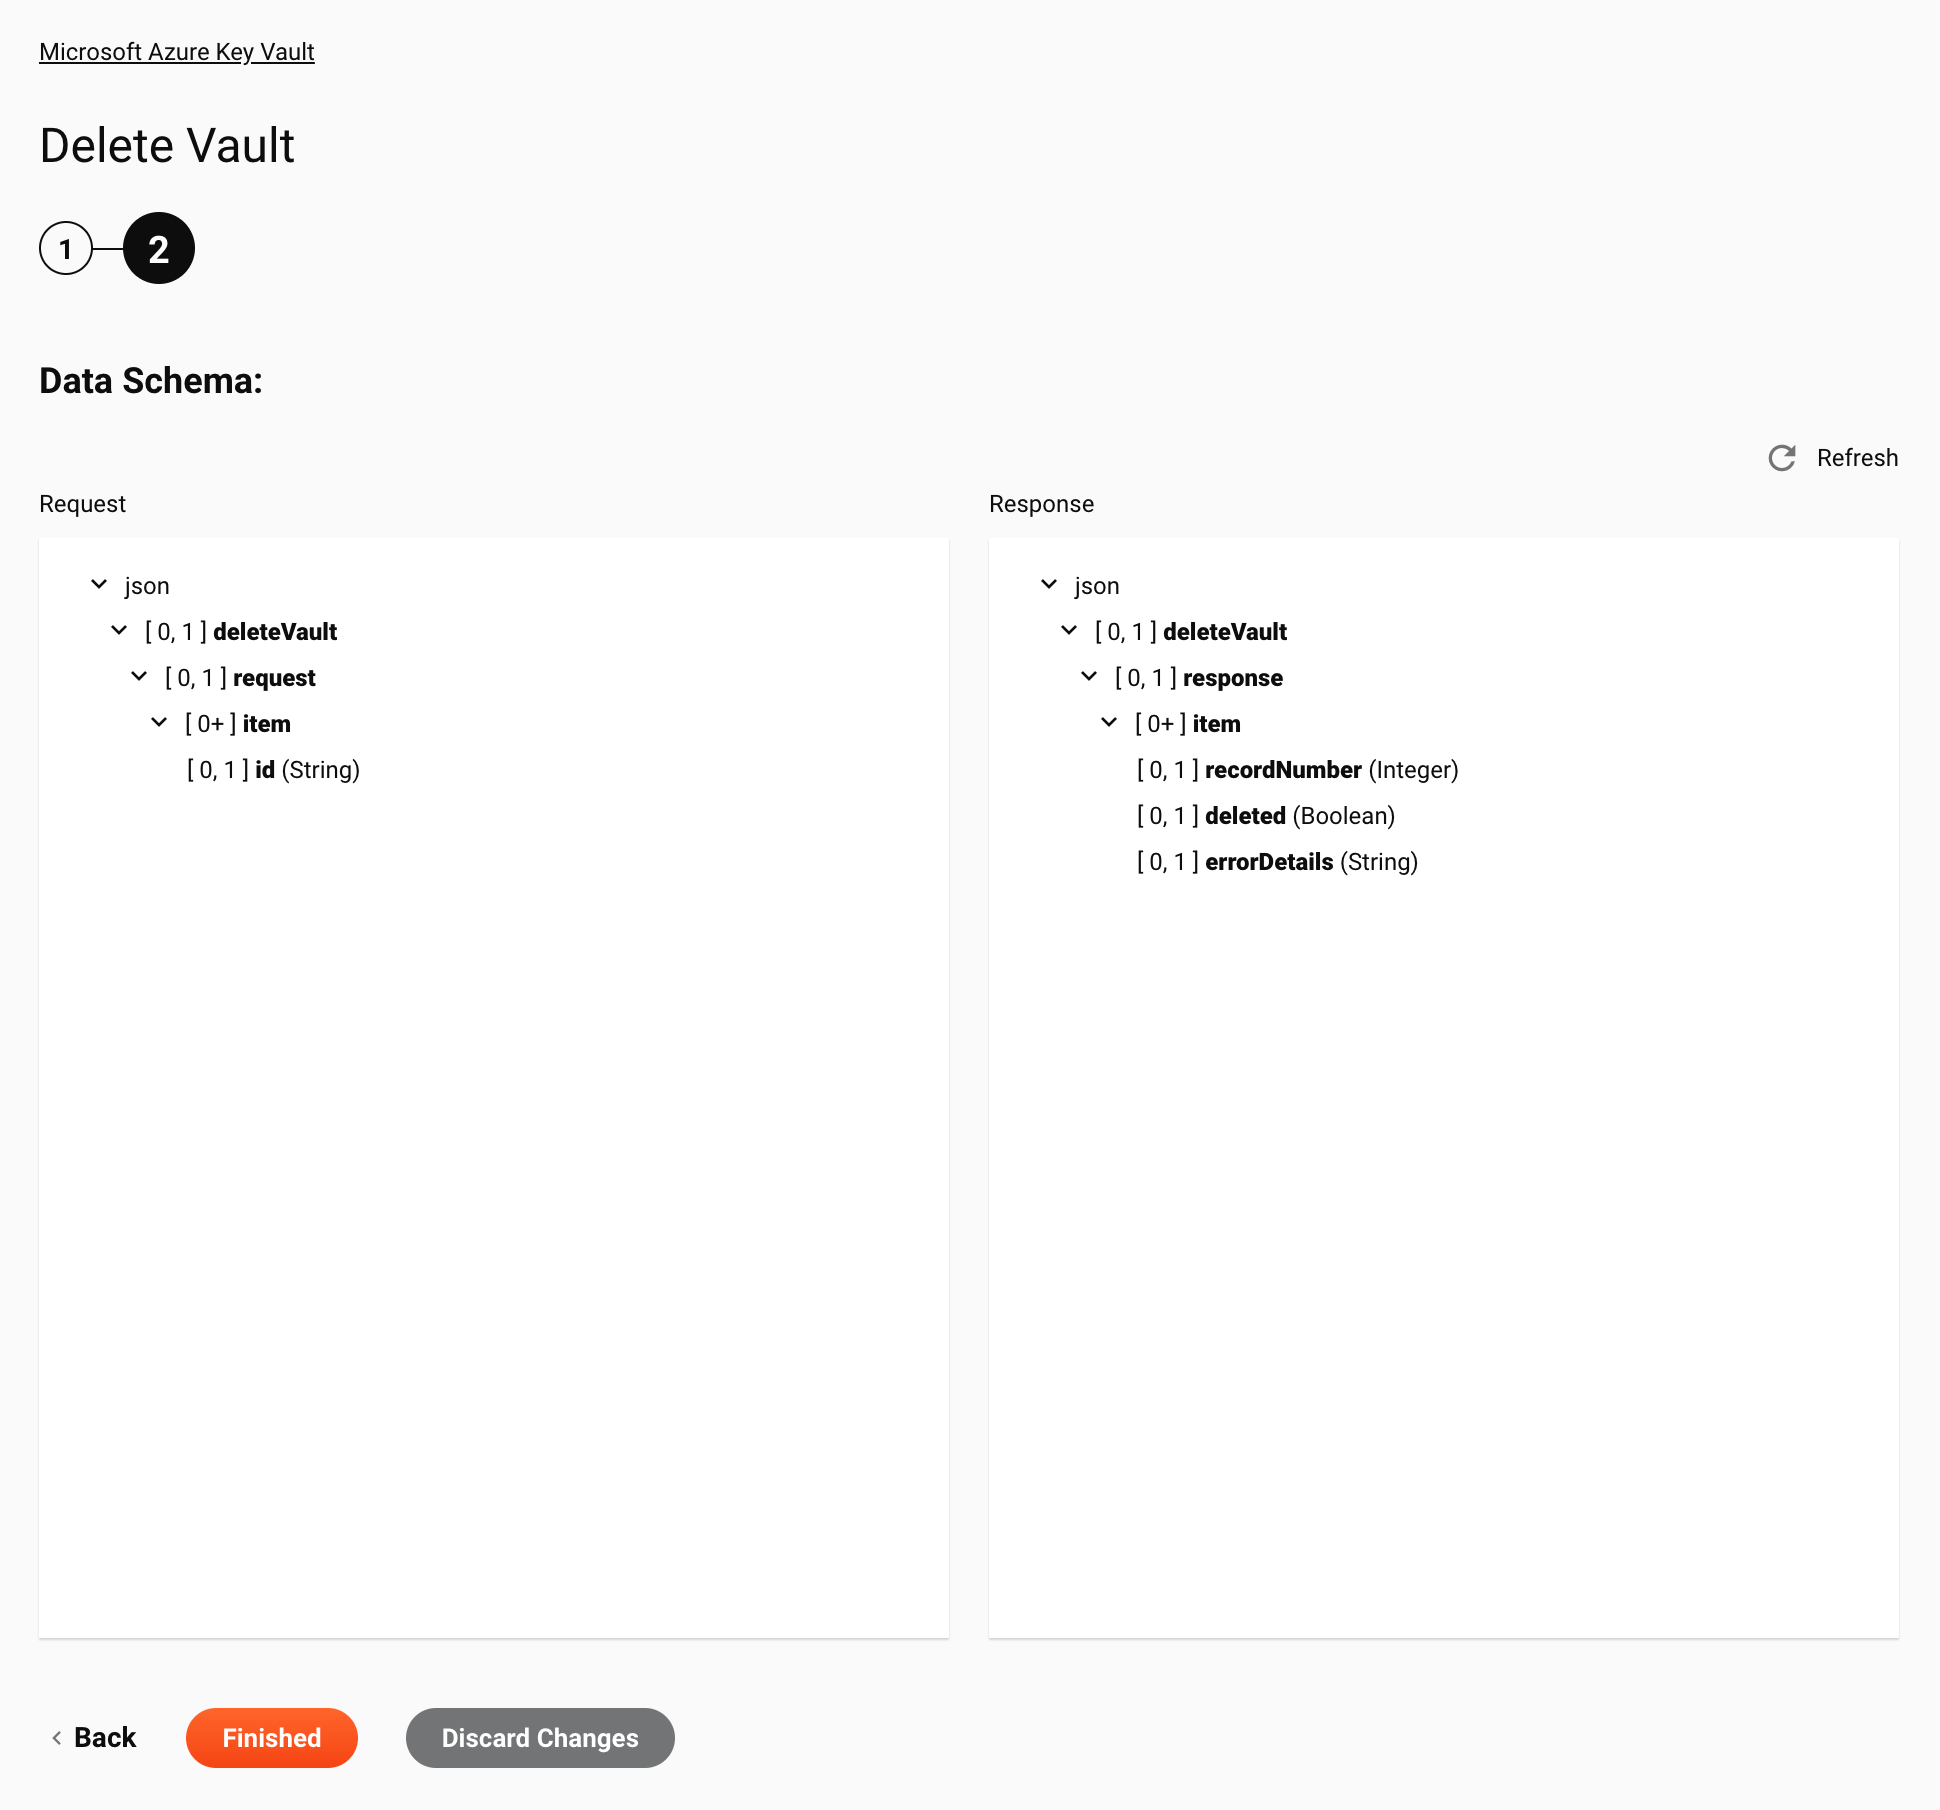
Task: Click the Discard Changes button
Action: pyautogui.click(x=539, y=1737)
